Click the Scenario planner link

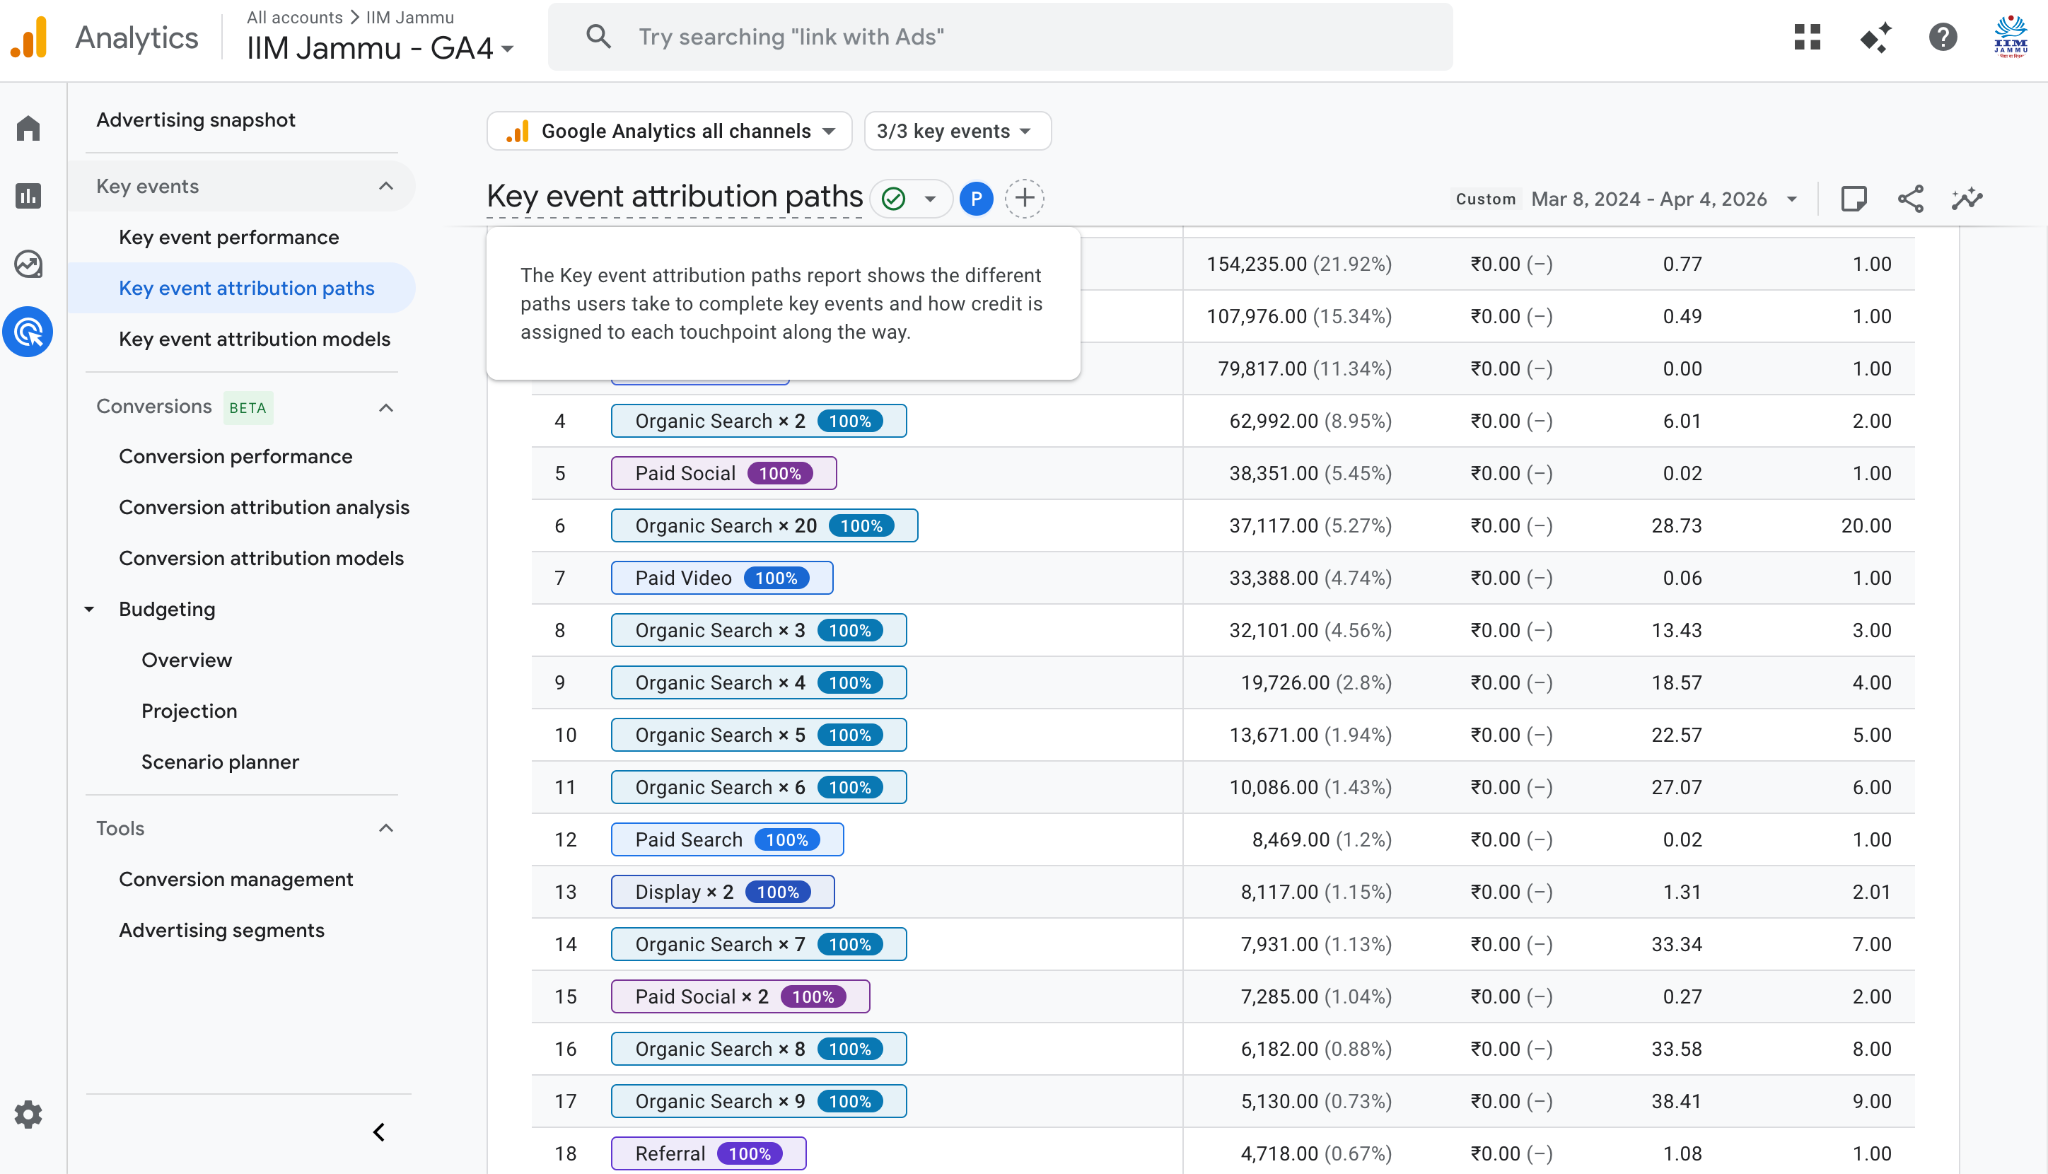(x=220, y=761)
